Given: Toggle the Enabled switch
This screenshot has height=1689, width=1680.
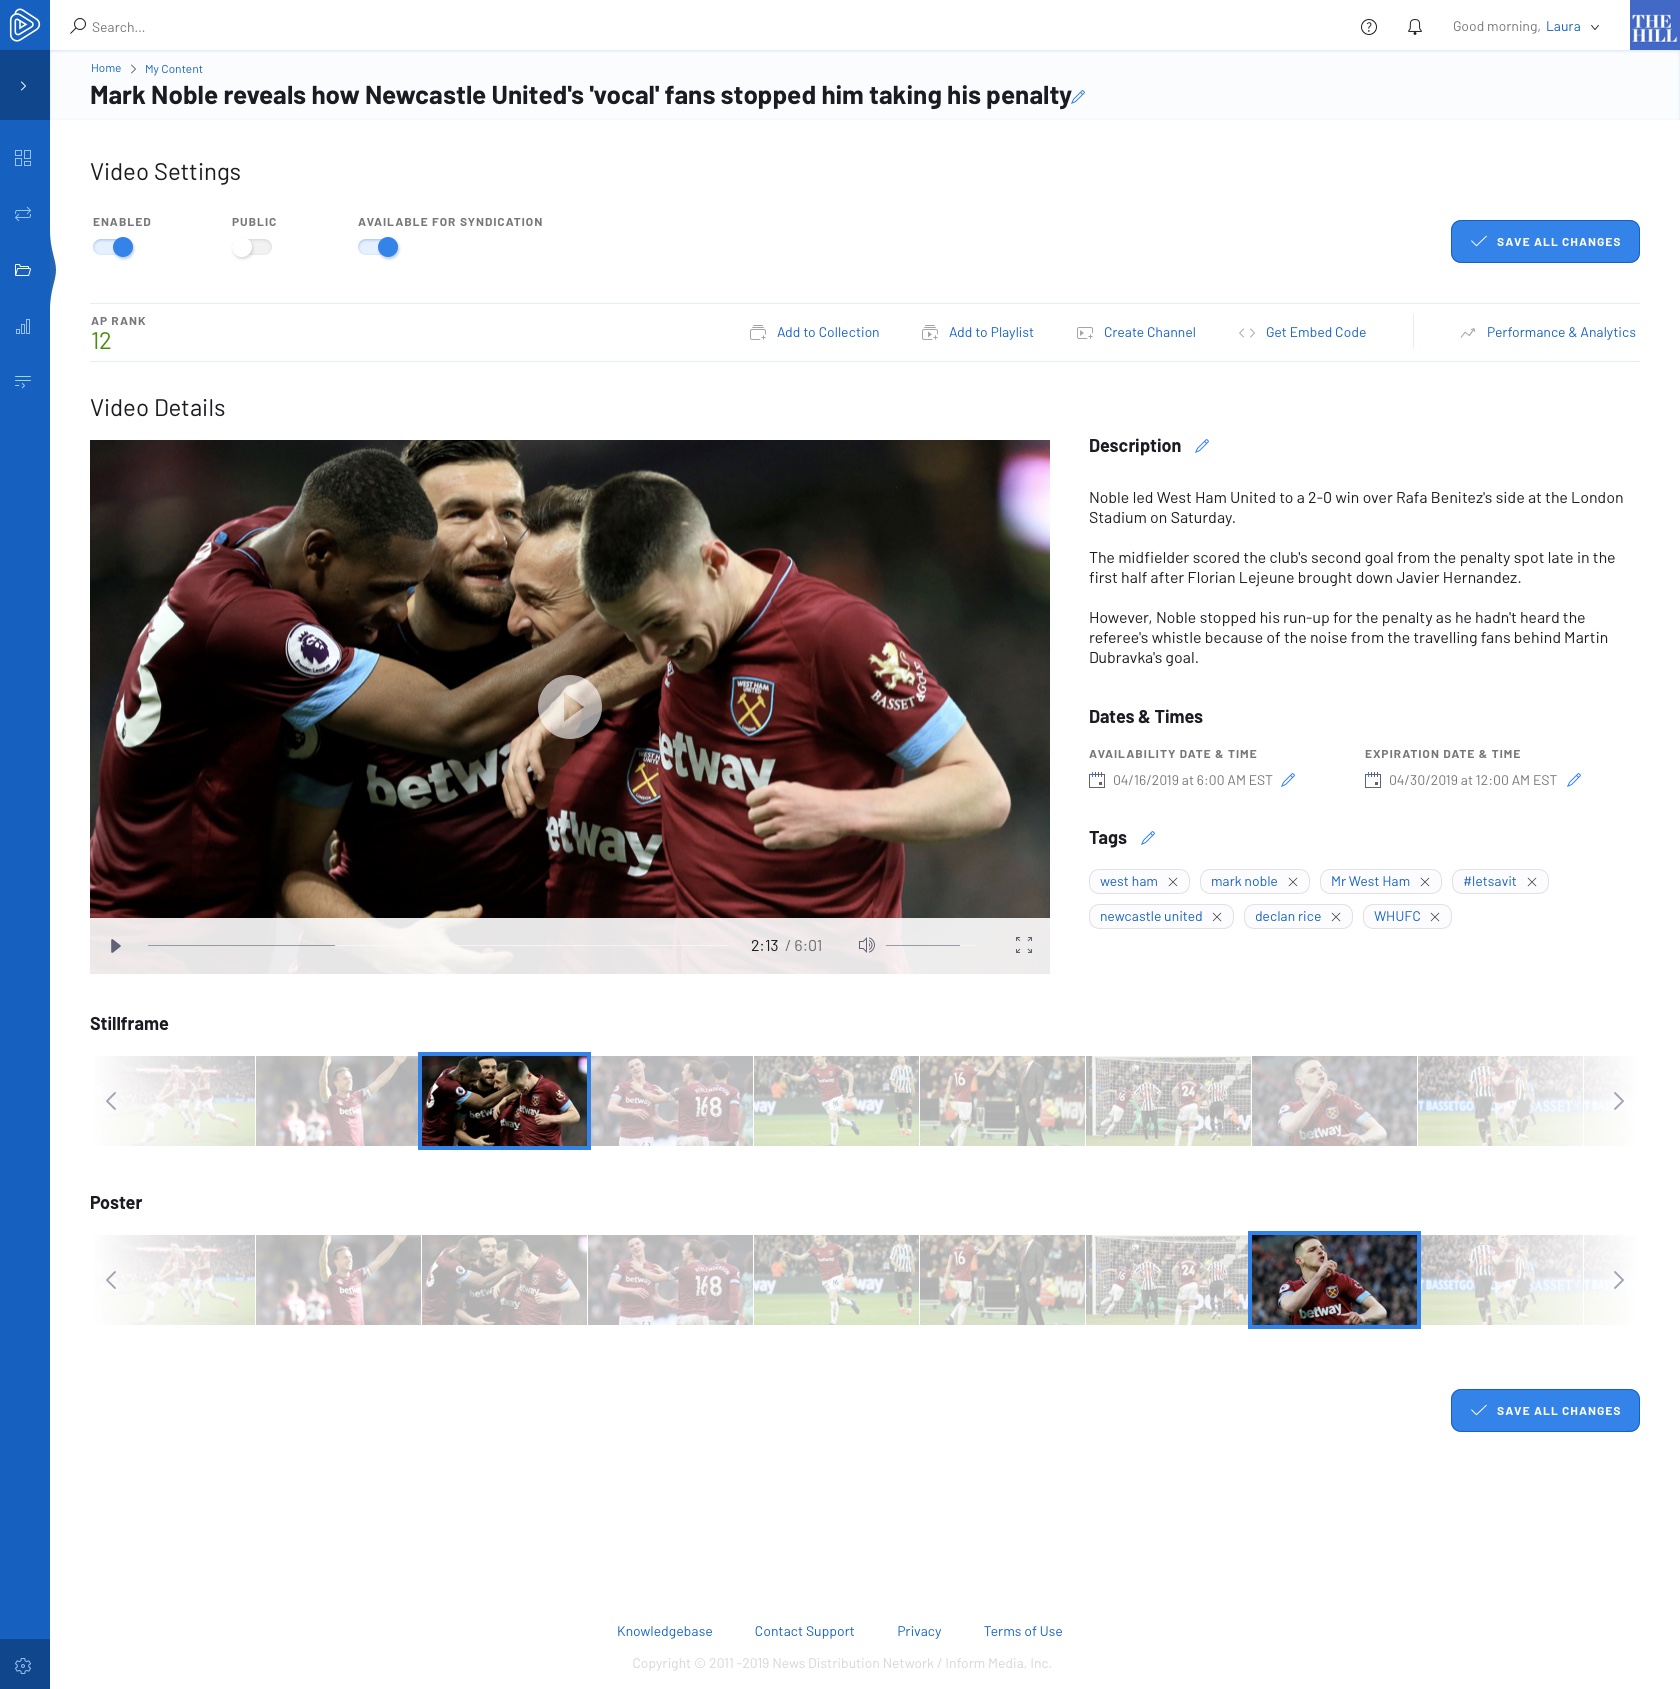Looking at the screenshot, I should click(x=113, y=247).
